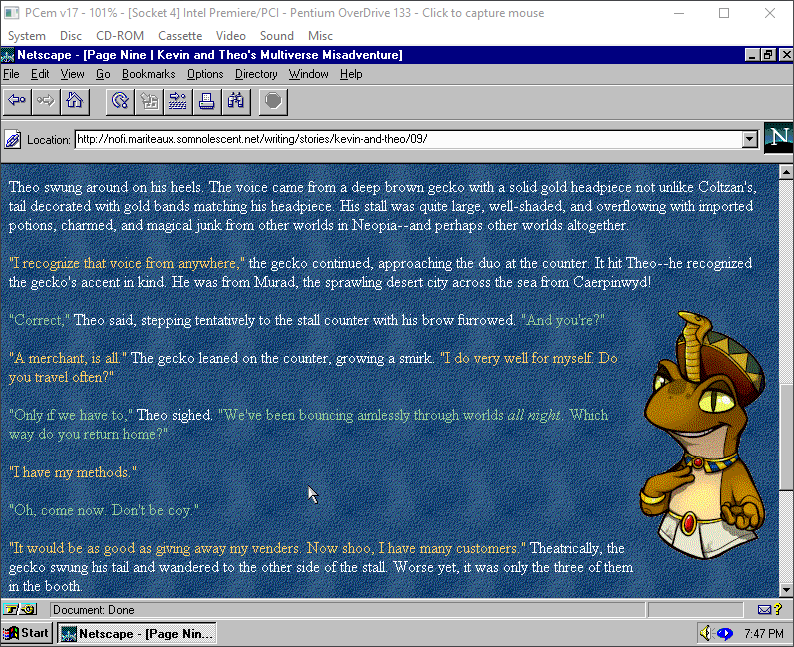This screenshot has height=647, width=794.
Task: Click inside the Location URL field
Action: (x=400, y=139)
